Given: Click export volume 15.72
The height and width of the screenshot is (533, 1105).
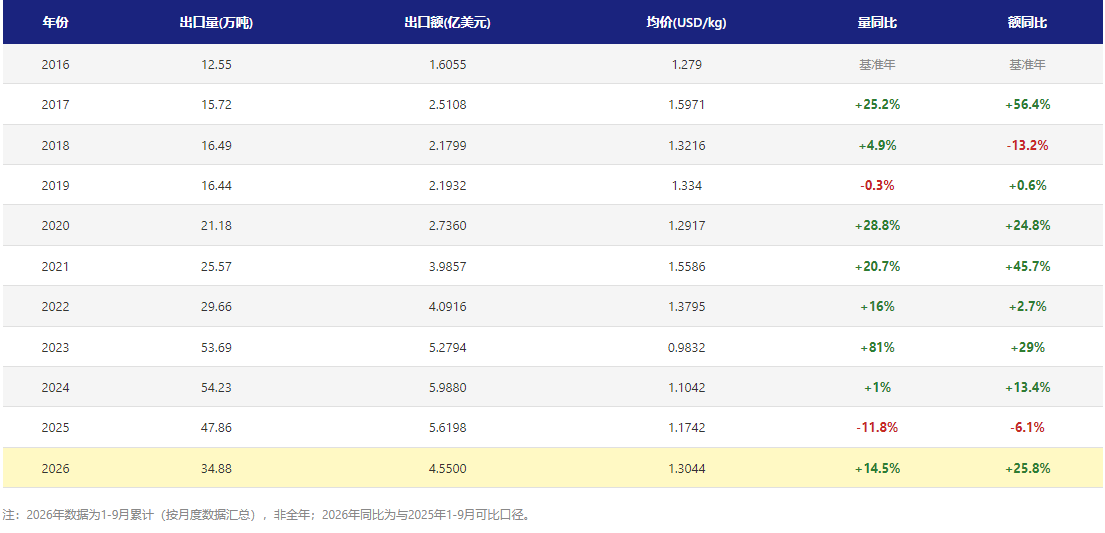Looking at the screenshot, I should click(216, 104).
